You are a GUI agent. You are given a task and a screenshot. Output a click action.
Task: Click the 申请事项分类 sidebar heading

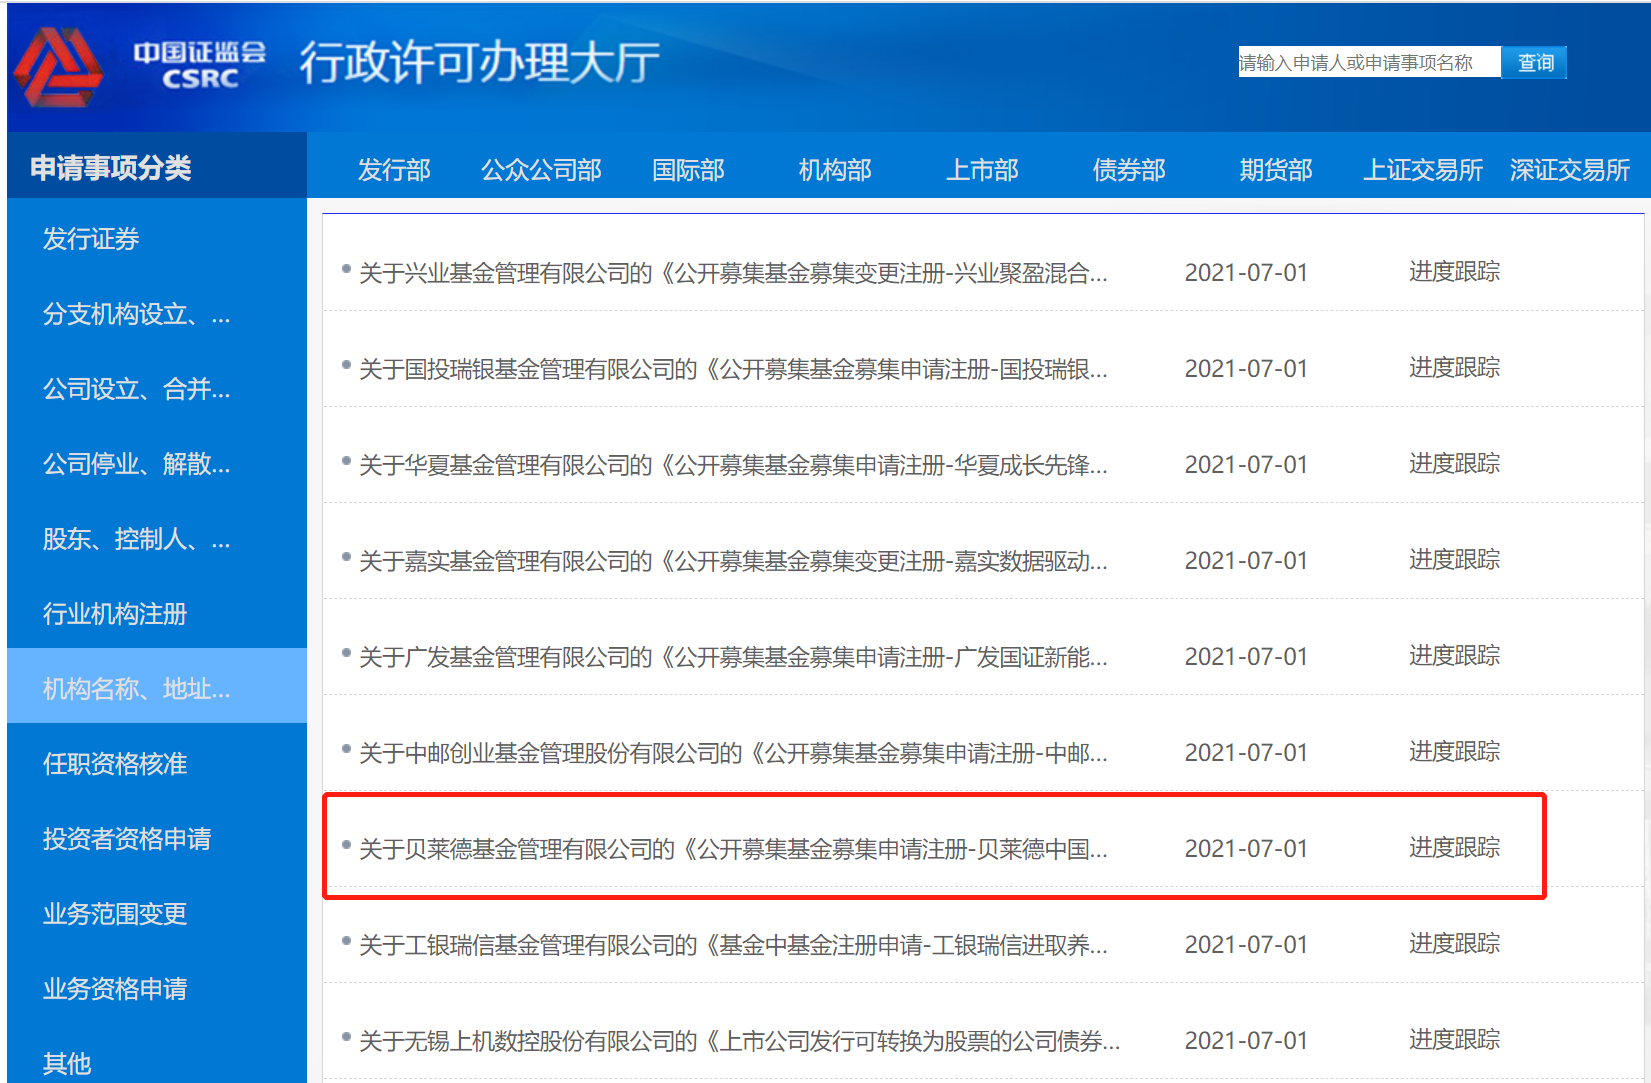tap(111, 168)
